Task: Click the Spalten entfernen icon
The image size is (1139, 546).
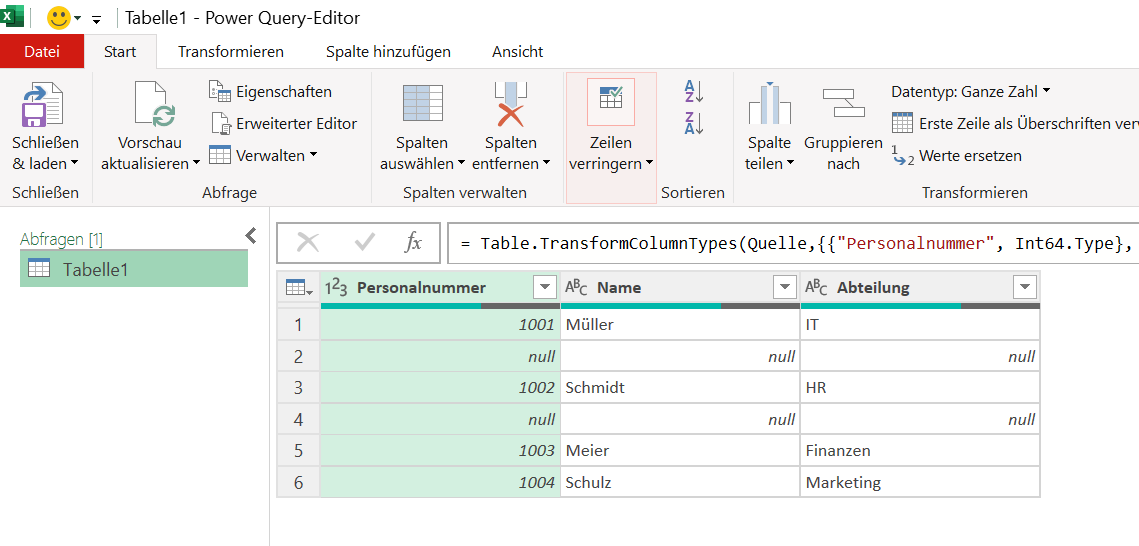Action: click(x=511, y=104)
